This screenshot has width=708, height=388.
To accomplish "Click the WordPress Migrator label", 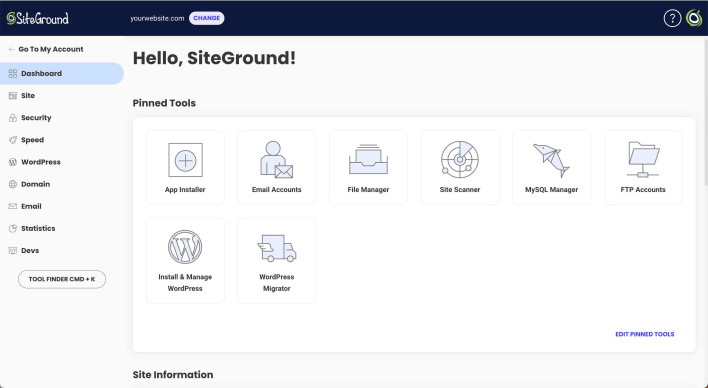I will [276, 283].
